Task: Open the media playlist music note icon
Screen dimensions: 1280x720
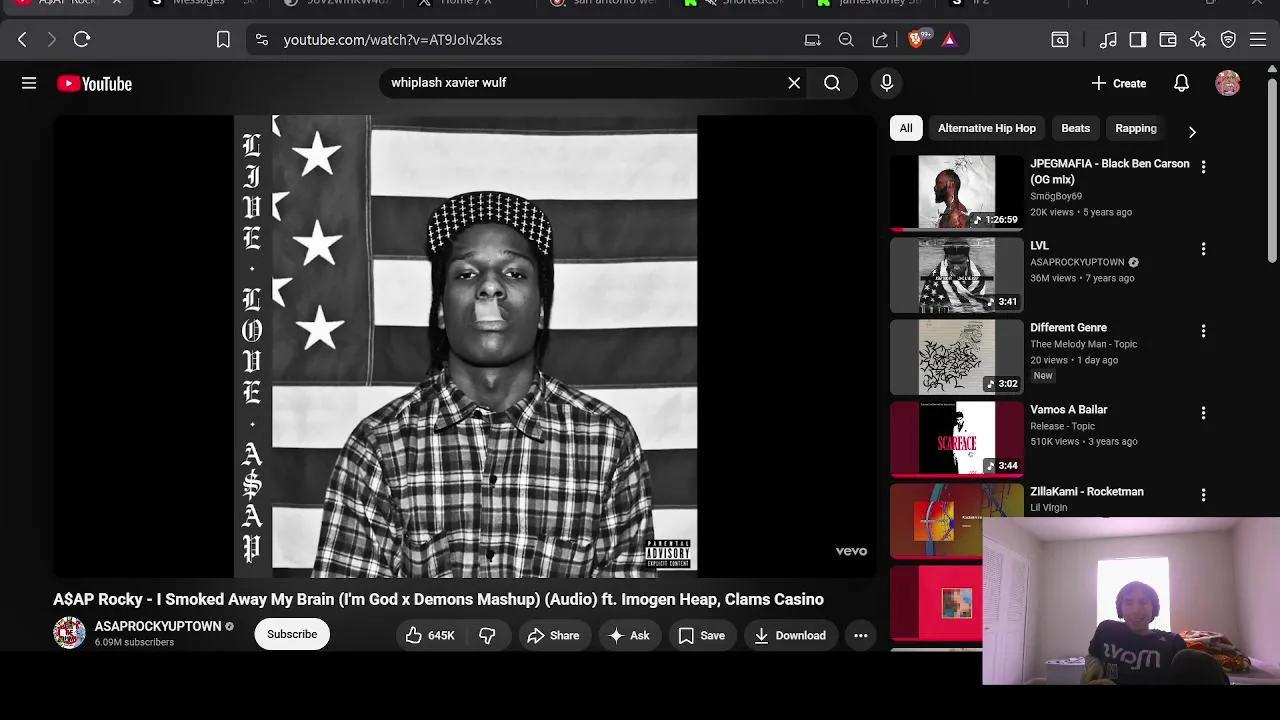Action: [1108, 40]
